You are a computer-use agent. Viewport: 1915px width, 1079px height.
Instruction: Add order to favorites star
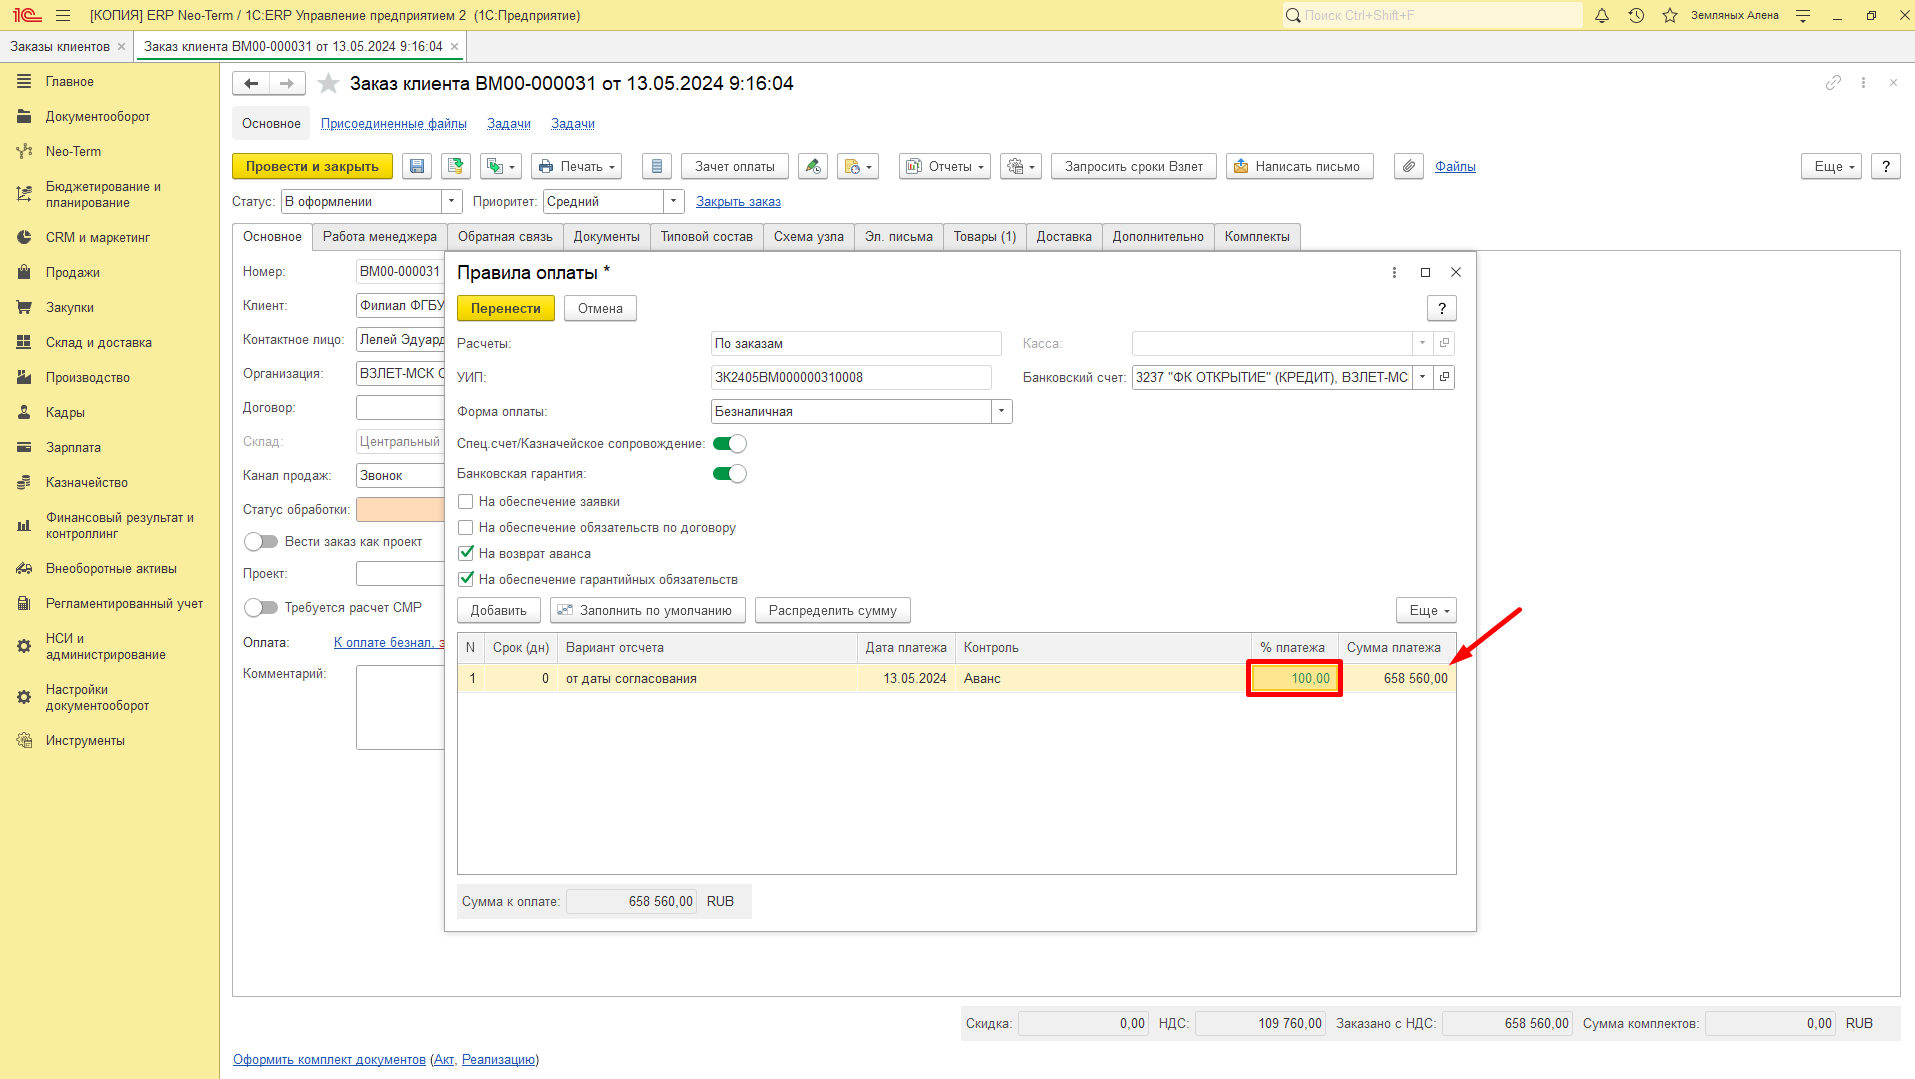pos(328,84)
